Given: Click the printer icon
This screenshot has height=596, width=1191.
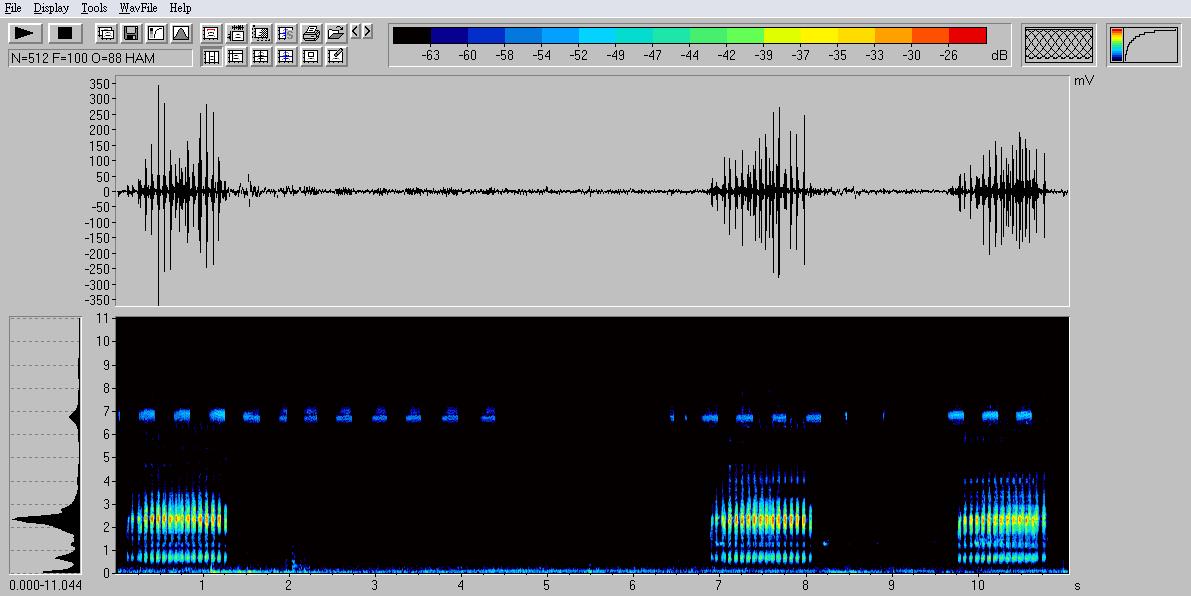Looking at the screenshot, I should 311,33.
